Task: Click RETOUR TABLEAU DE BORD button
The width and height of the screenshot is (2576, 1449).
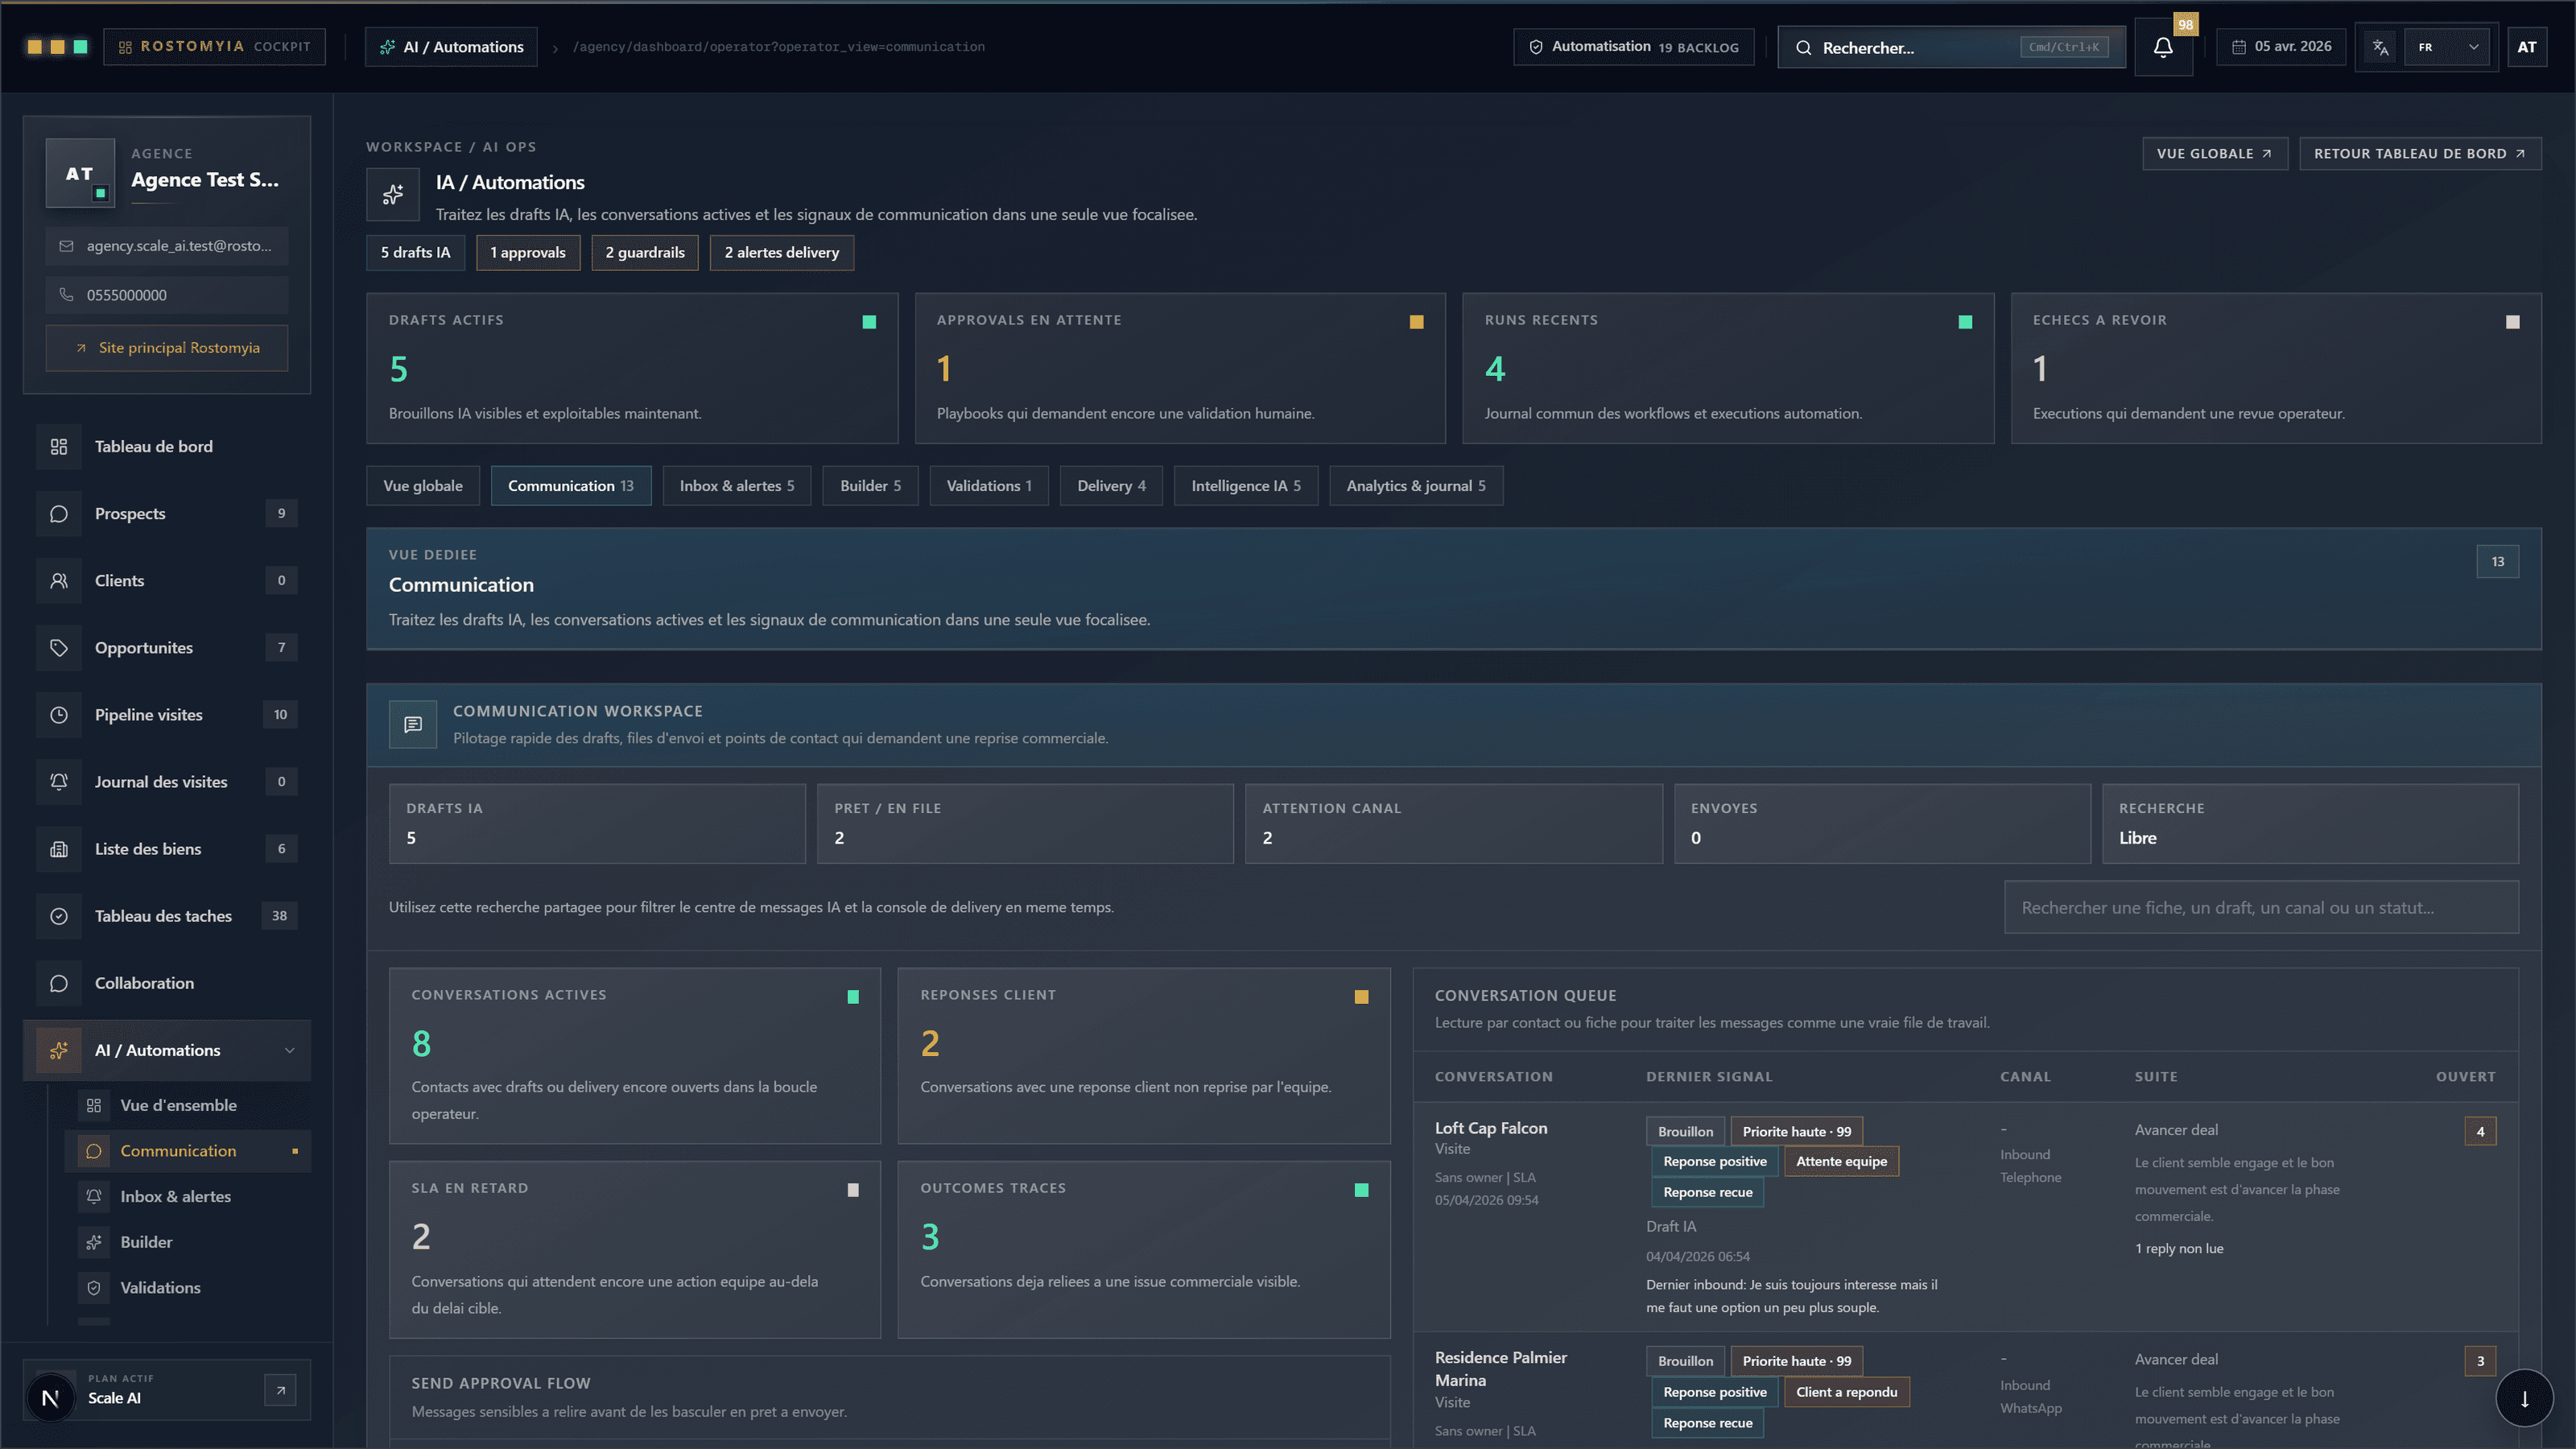Action: tap(2420, 153)
